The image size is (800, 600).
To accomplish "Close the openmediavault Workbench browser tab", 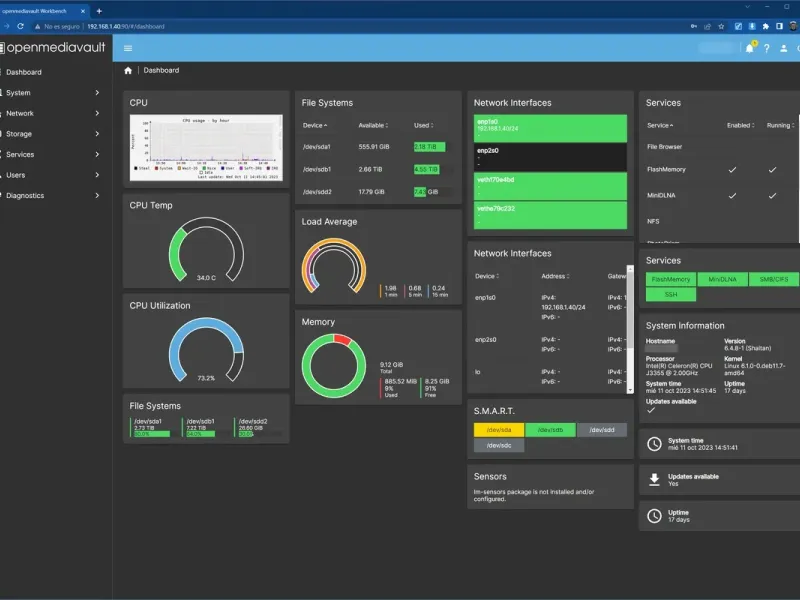I will pyautogui.click(x=83, y=11).
